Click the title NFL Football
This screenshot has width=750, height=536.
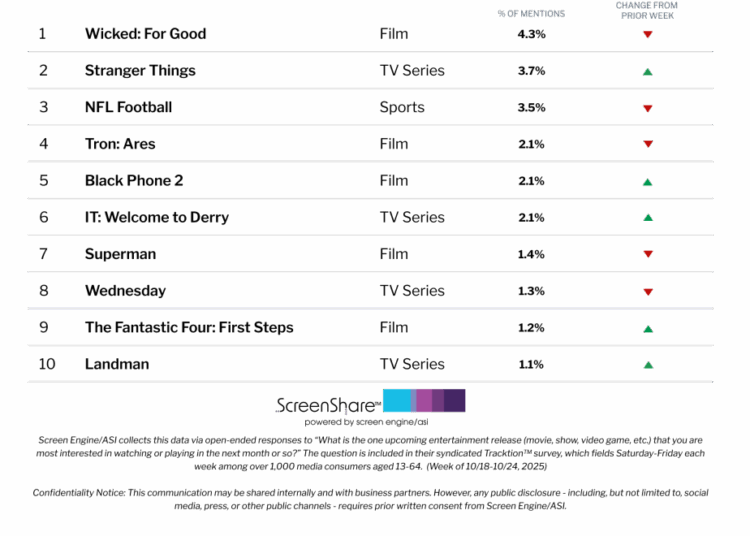(128, 107)
